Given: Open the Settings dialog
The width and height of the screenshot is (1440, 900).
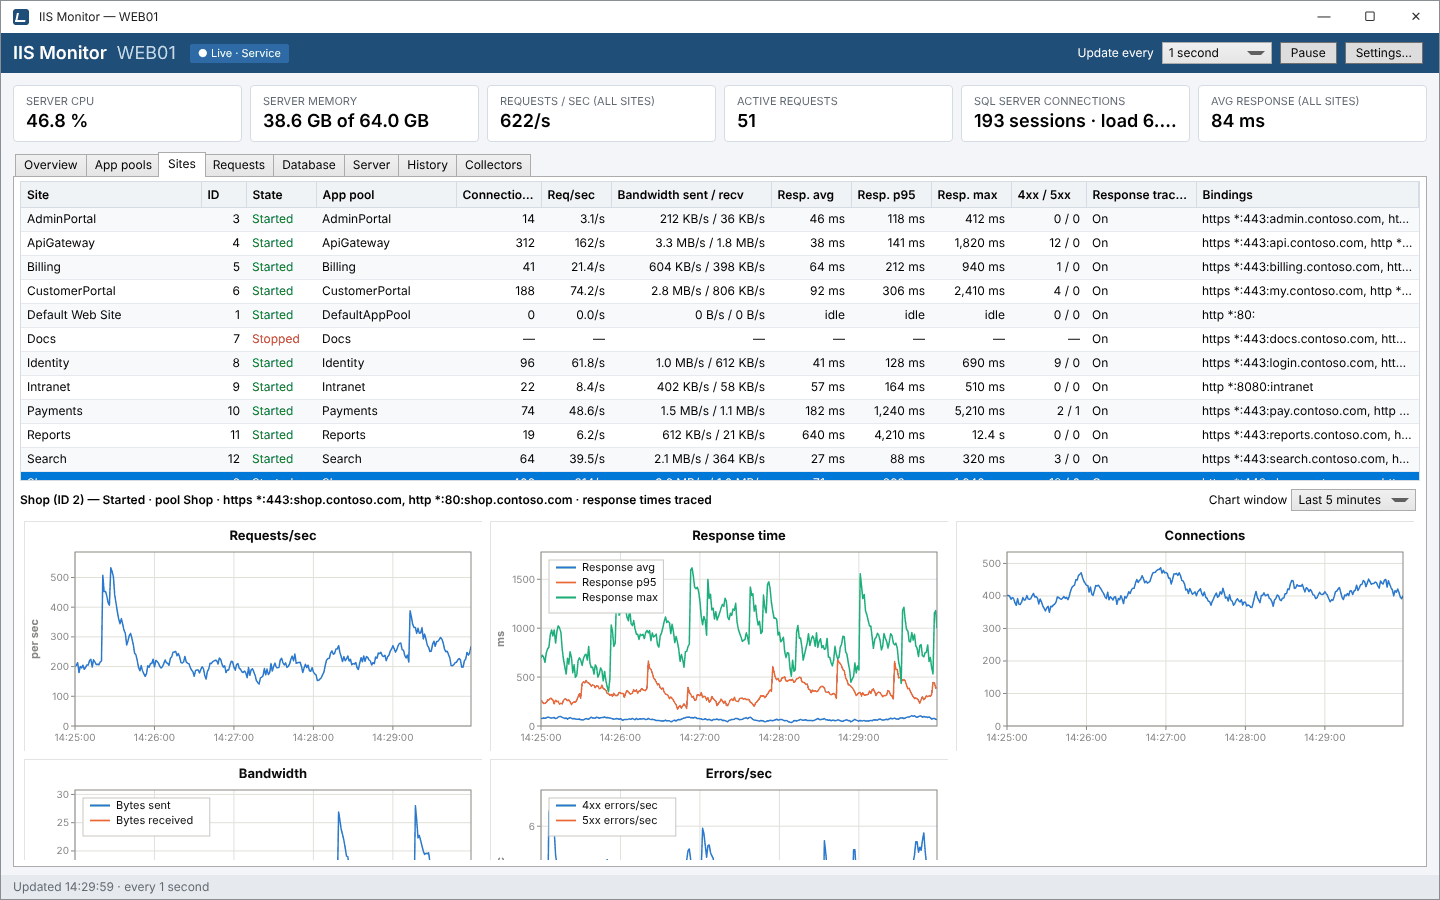Looking at the screenshot, I should [x=1383, y=53].
